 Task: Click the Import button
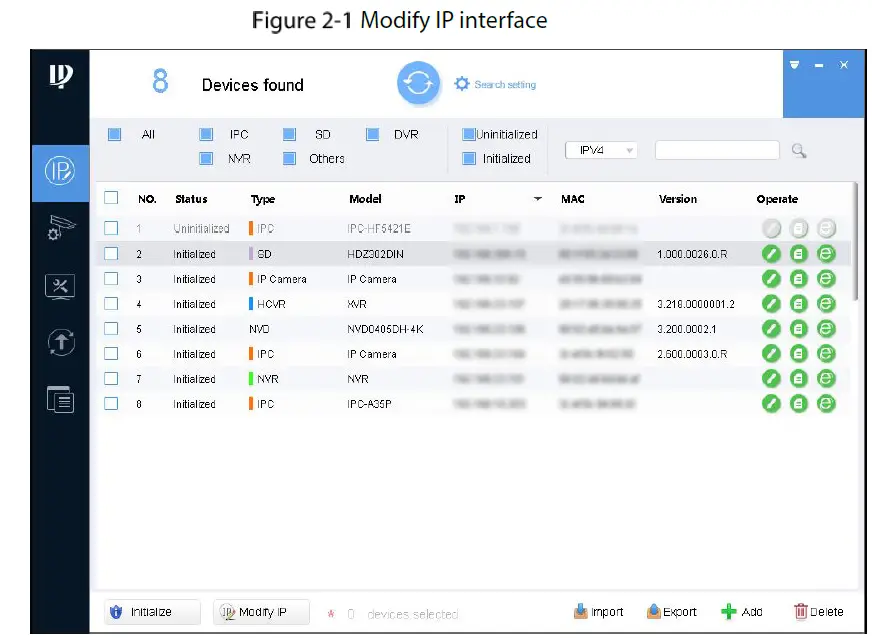pos(598,612)
